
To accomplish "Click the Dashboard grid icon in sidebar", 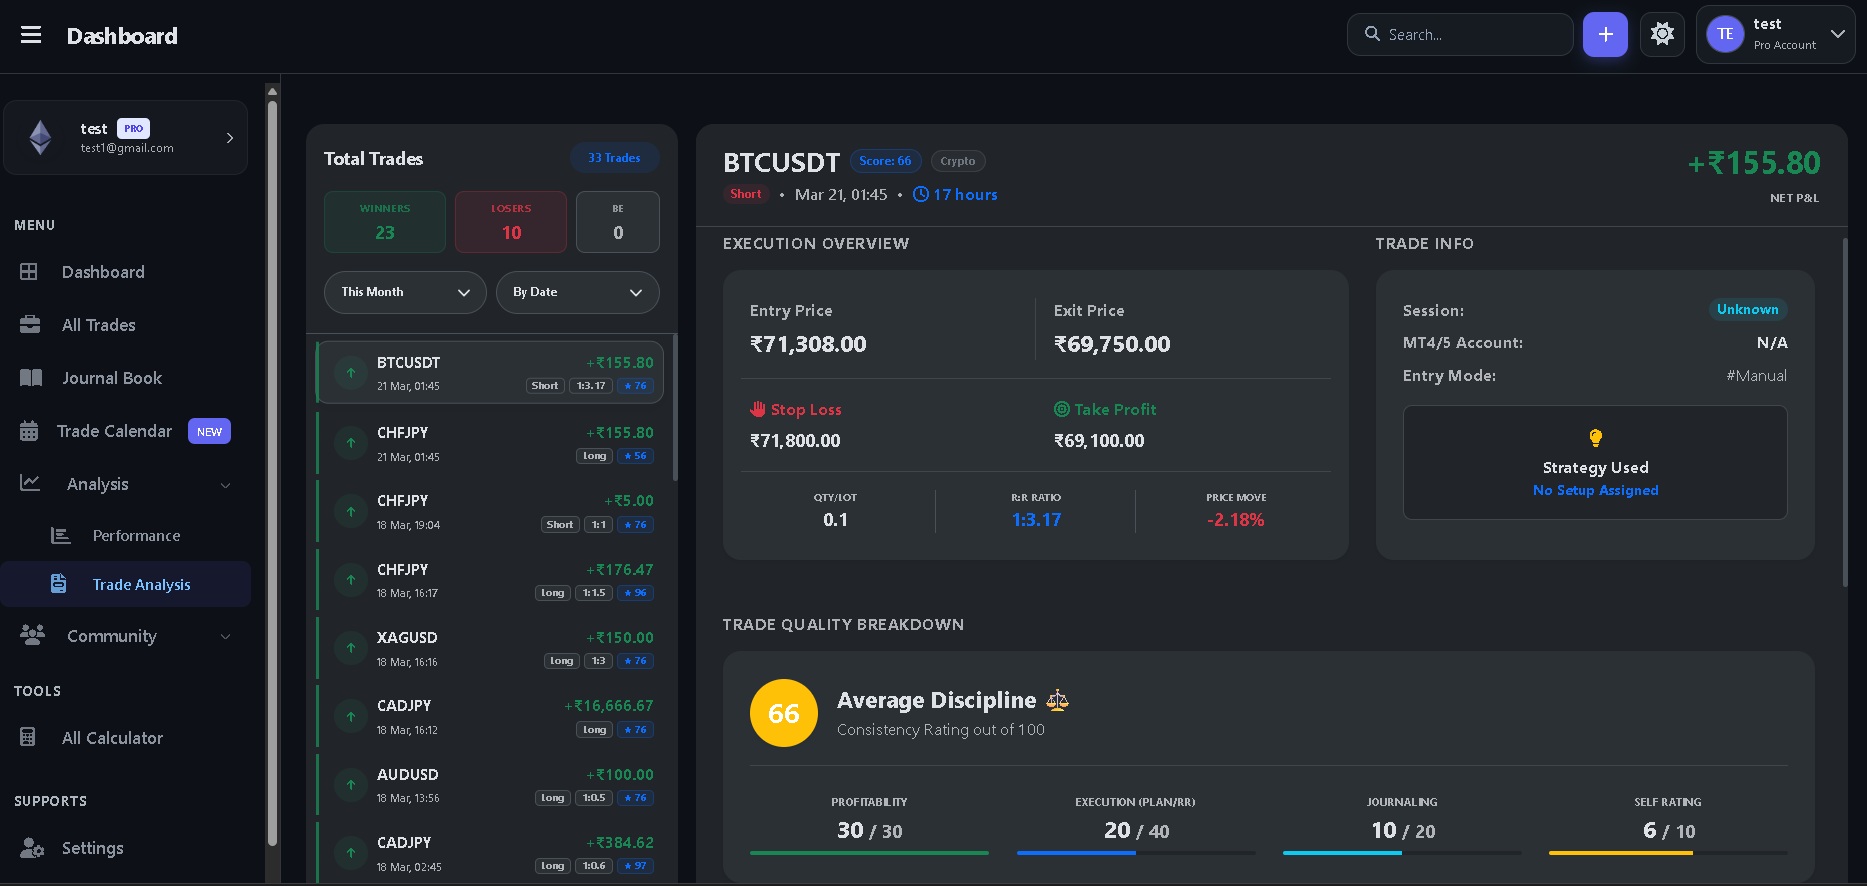I will click(29, 272).
